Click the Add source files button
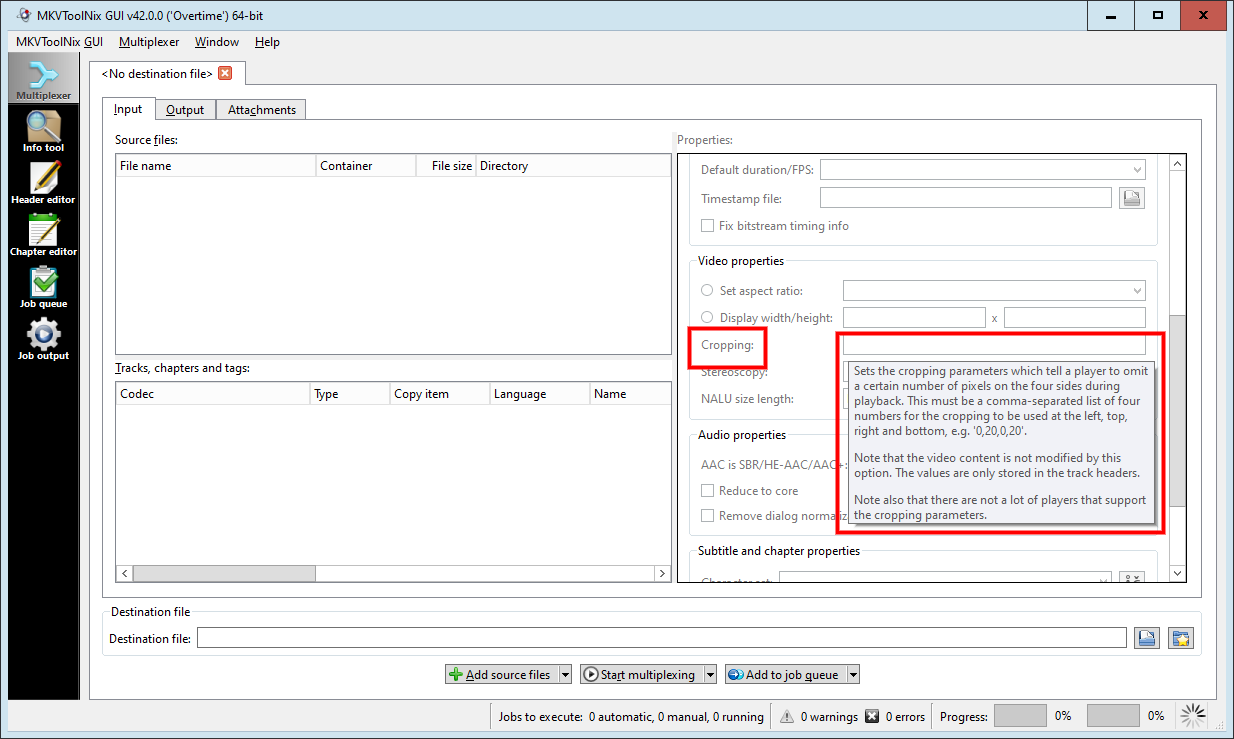This screenshot has width=1234, height=739. [501, 675]
